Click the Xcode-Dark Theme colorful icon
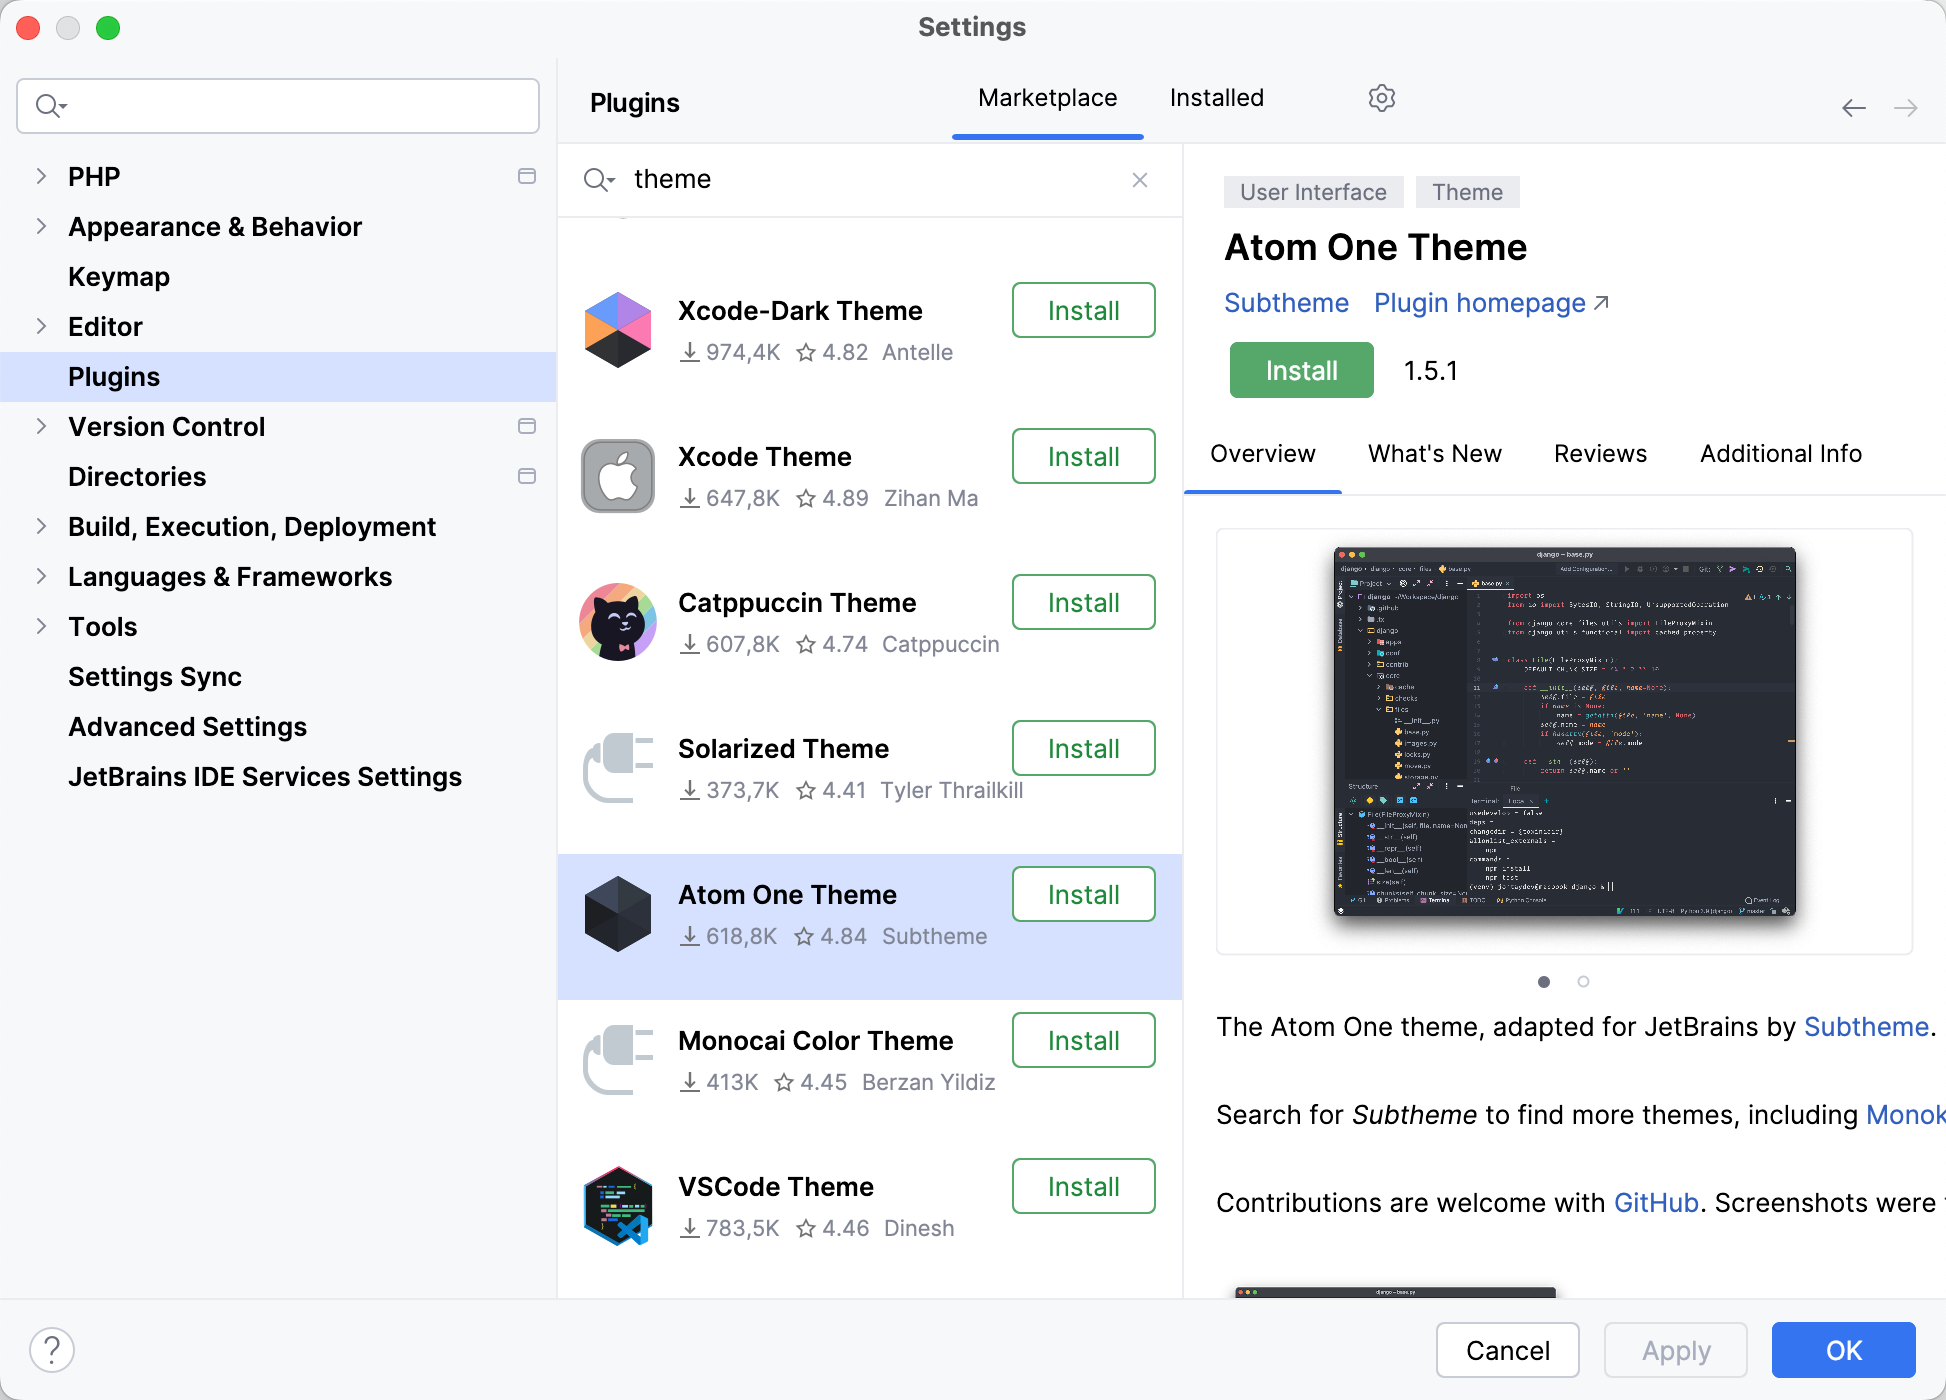This screenshot has height=1400, width=1946. tap(617, 330)
